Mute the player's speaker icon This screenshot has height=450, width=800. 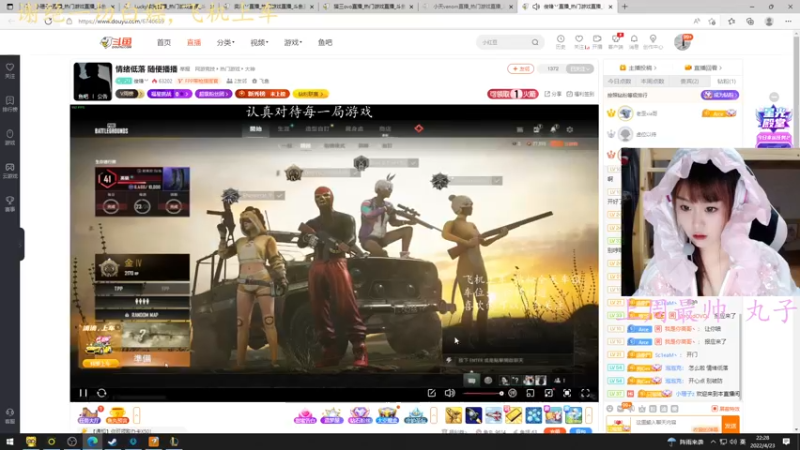(449, 393)
